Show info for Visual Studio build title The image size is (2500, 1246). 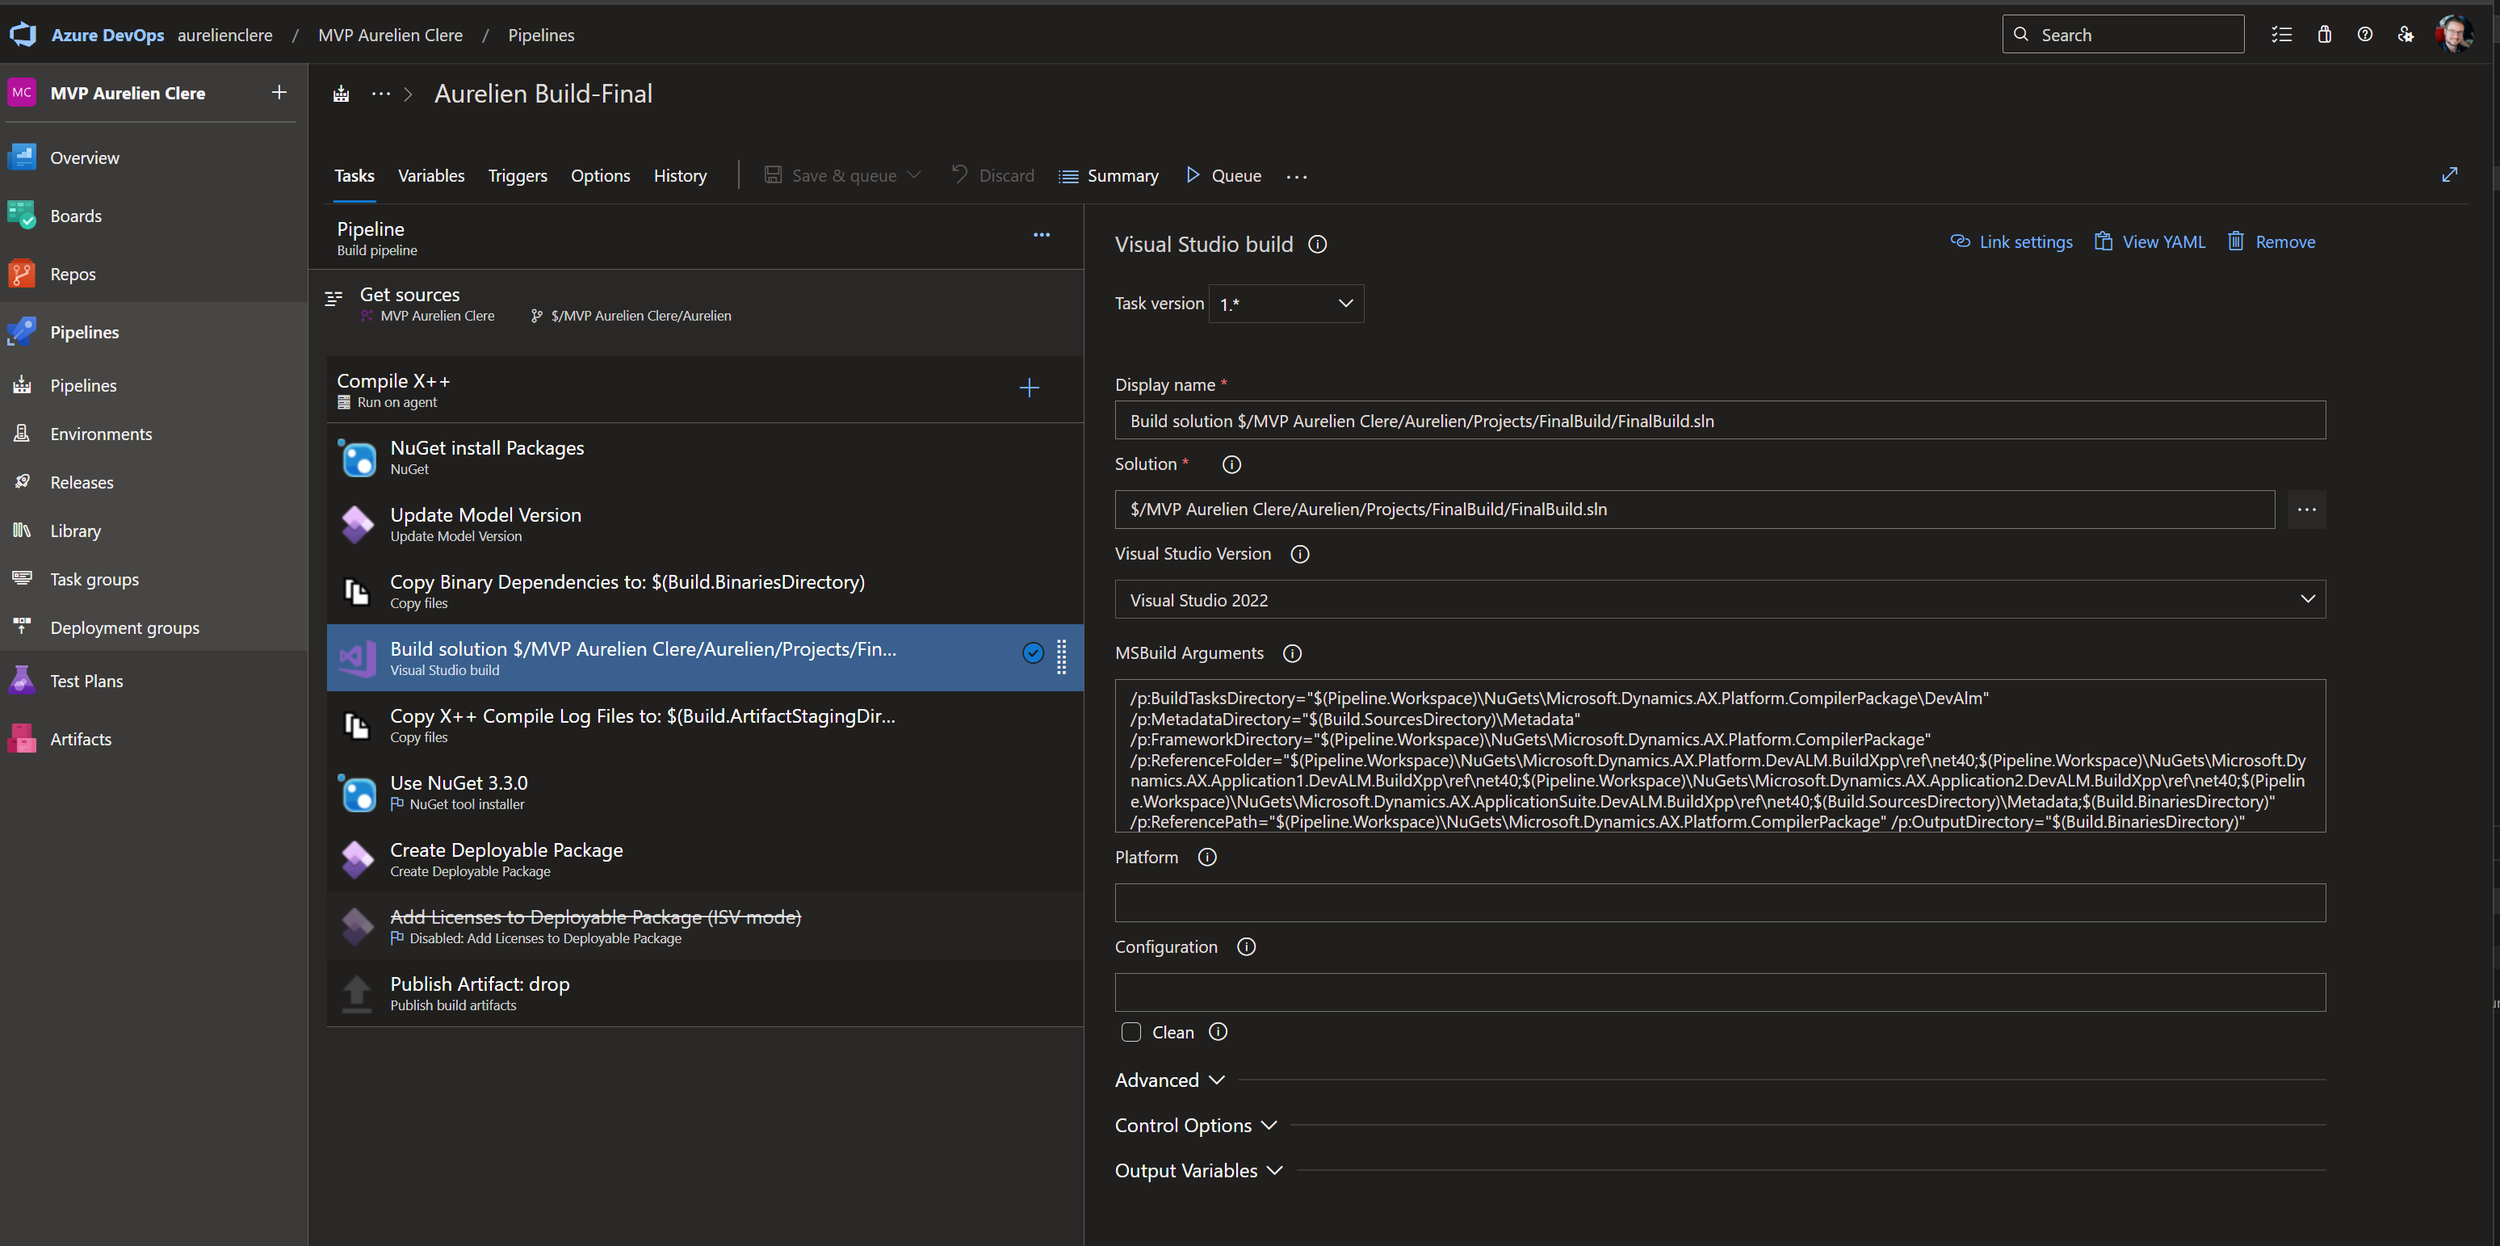coord(1318,245)
